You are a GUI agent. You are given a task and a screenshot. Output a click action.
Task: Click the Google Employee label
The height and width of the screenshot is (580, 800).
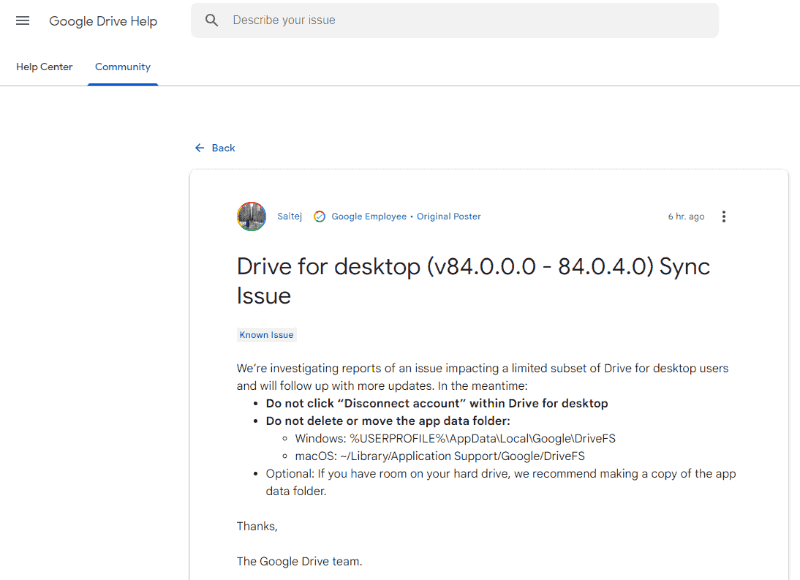click(369, 216)
